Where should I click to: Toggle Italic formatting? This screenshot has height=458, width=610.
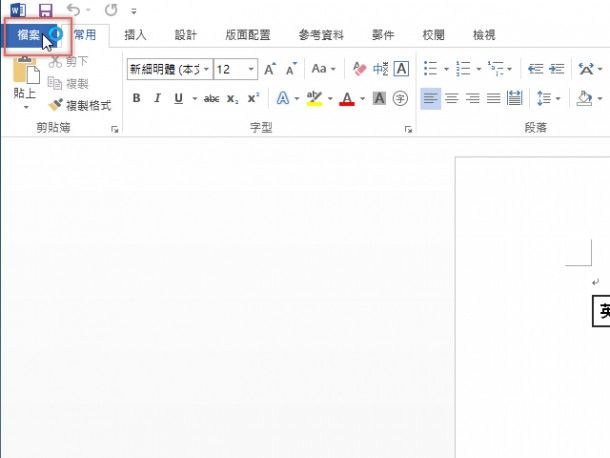coord(157,98)
